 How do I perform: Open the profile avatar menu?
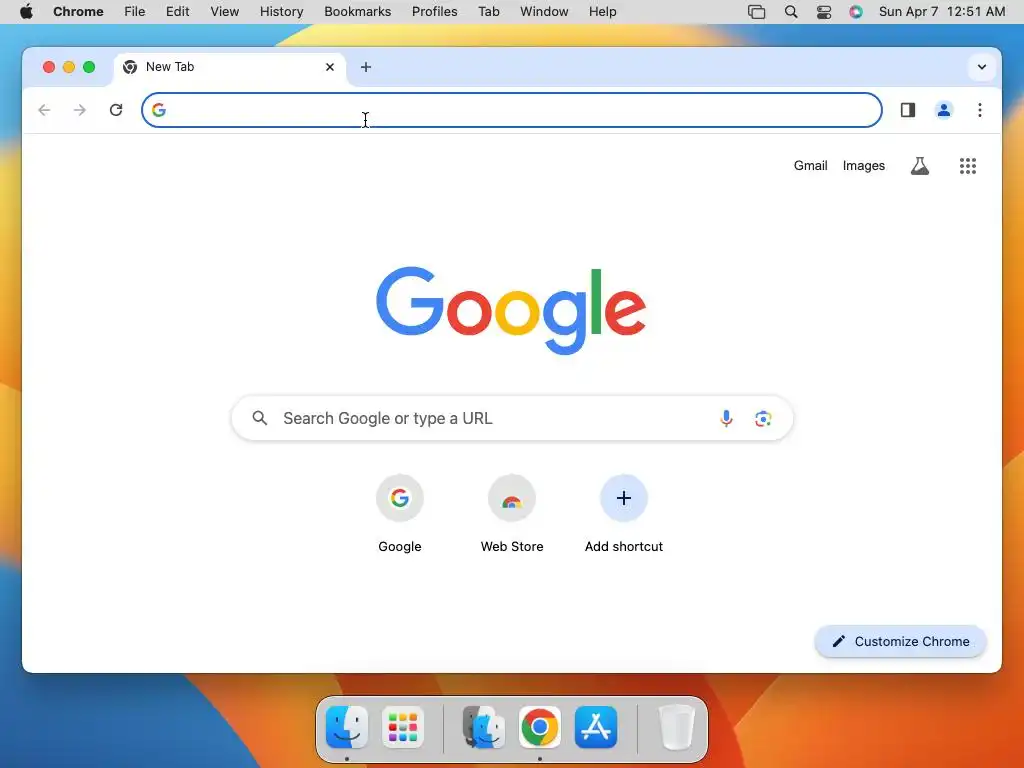coord(944,110)
